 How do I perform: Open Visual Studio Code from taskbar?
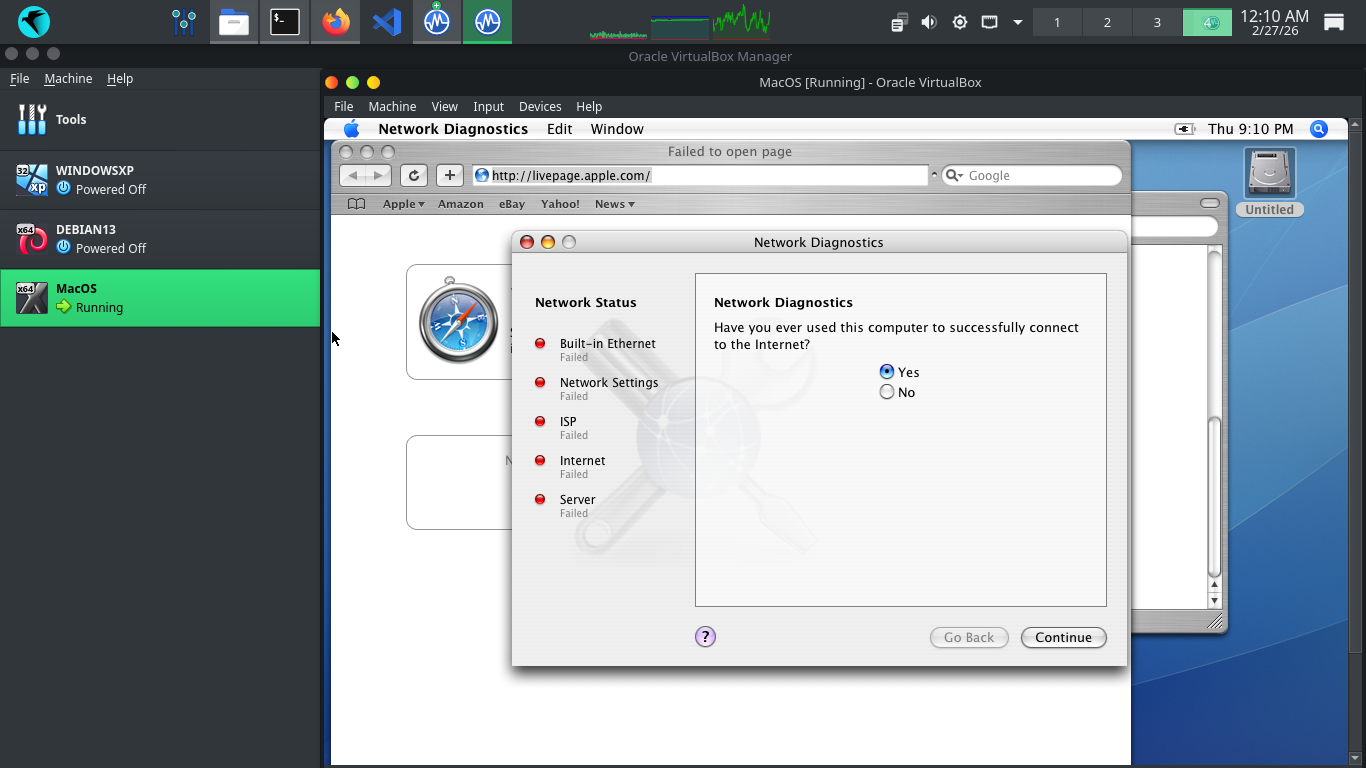pyautogui.click(x=387, y=21)
